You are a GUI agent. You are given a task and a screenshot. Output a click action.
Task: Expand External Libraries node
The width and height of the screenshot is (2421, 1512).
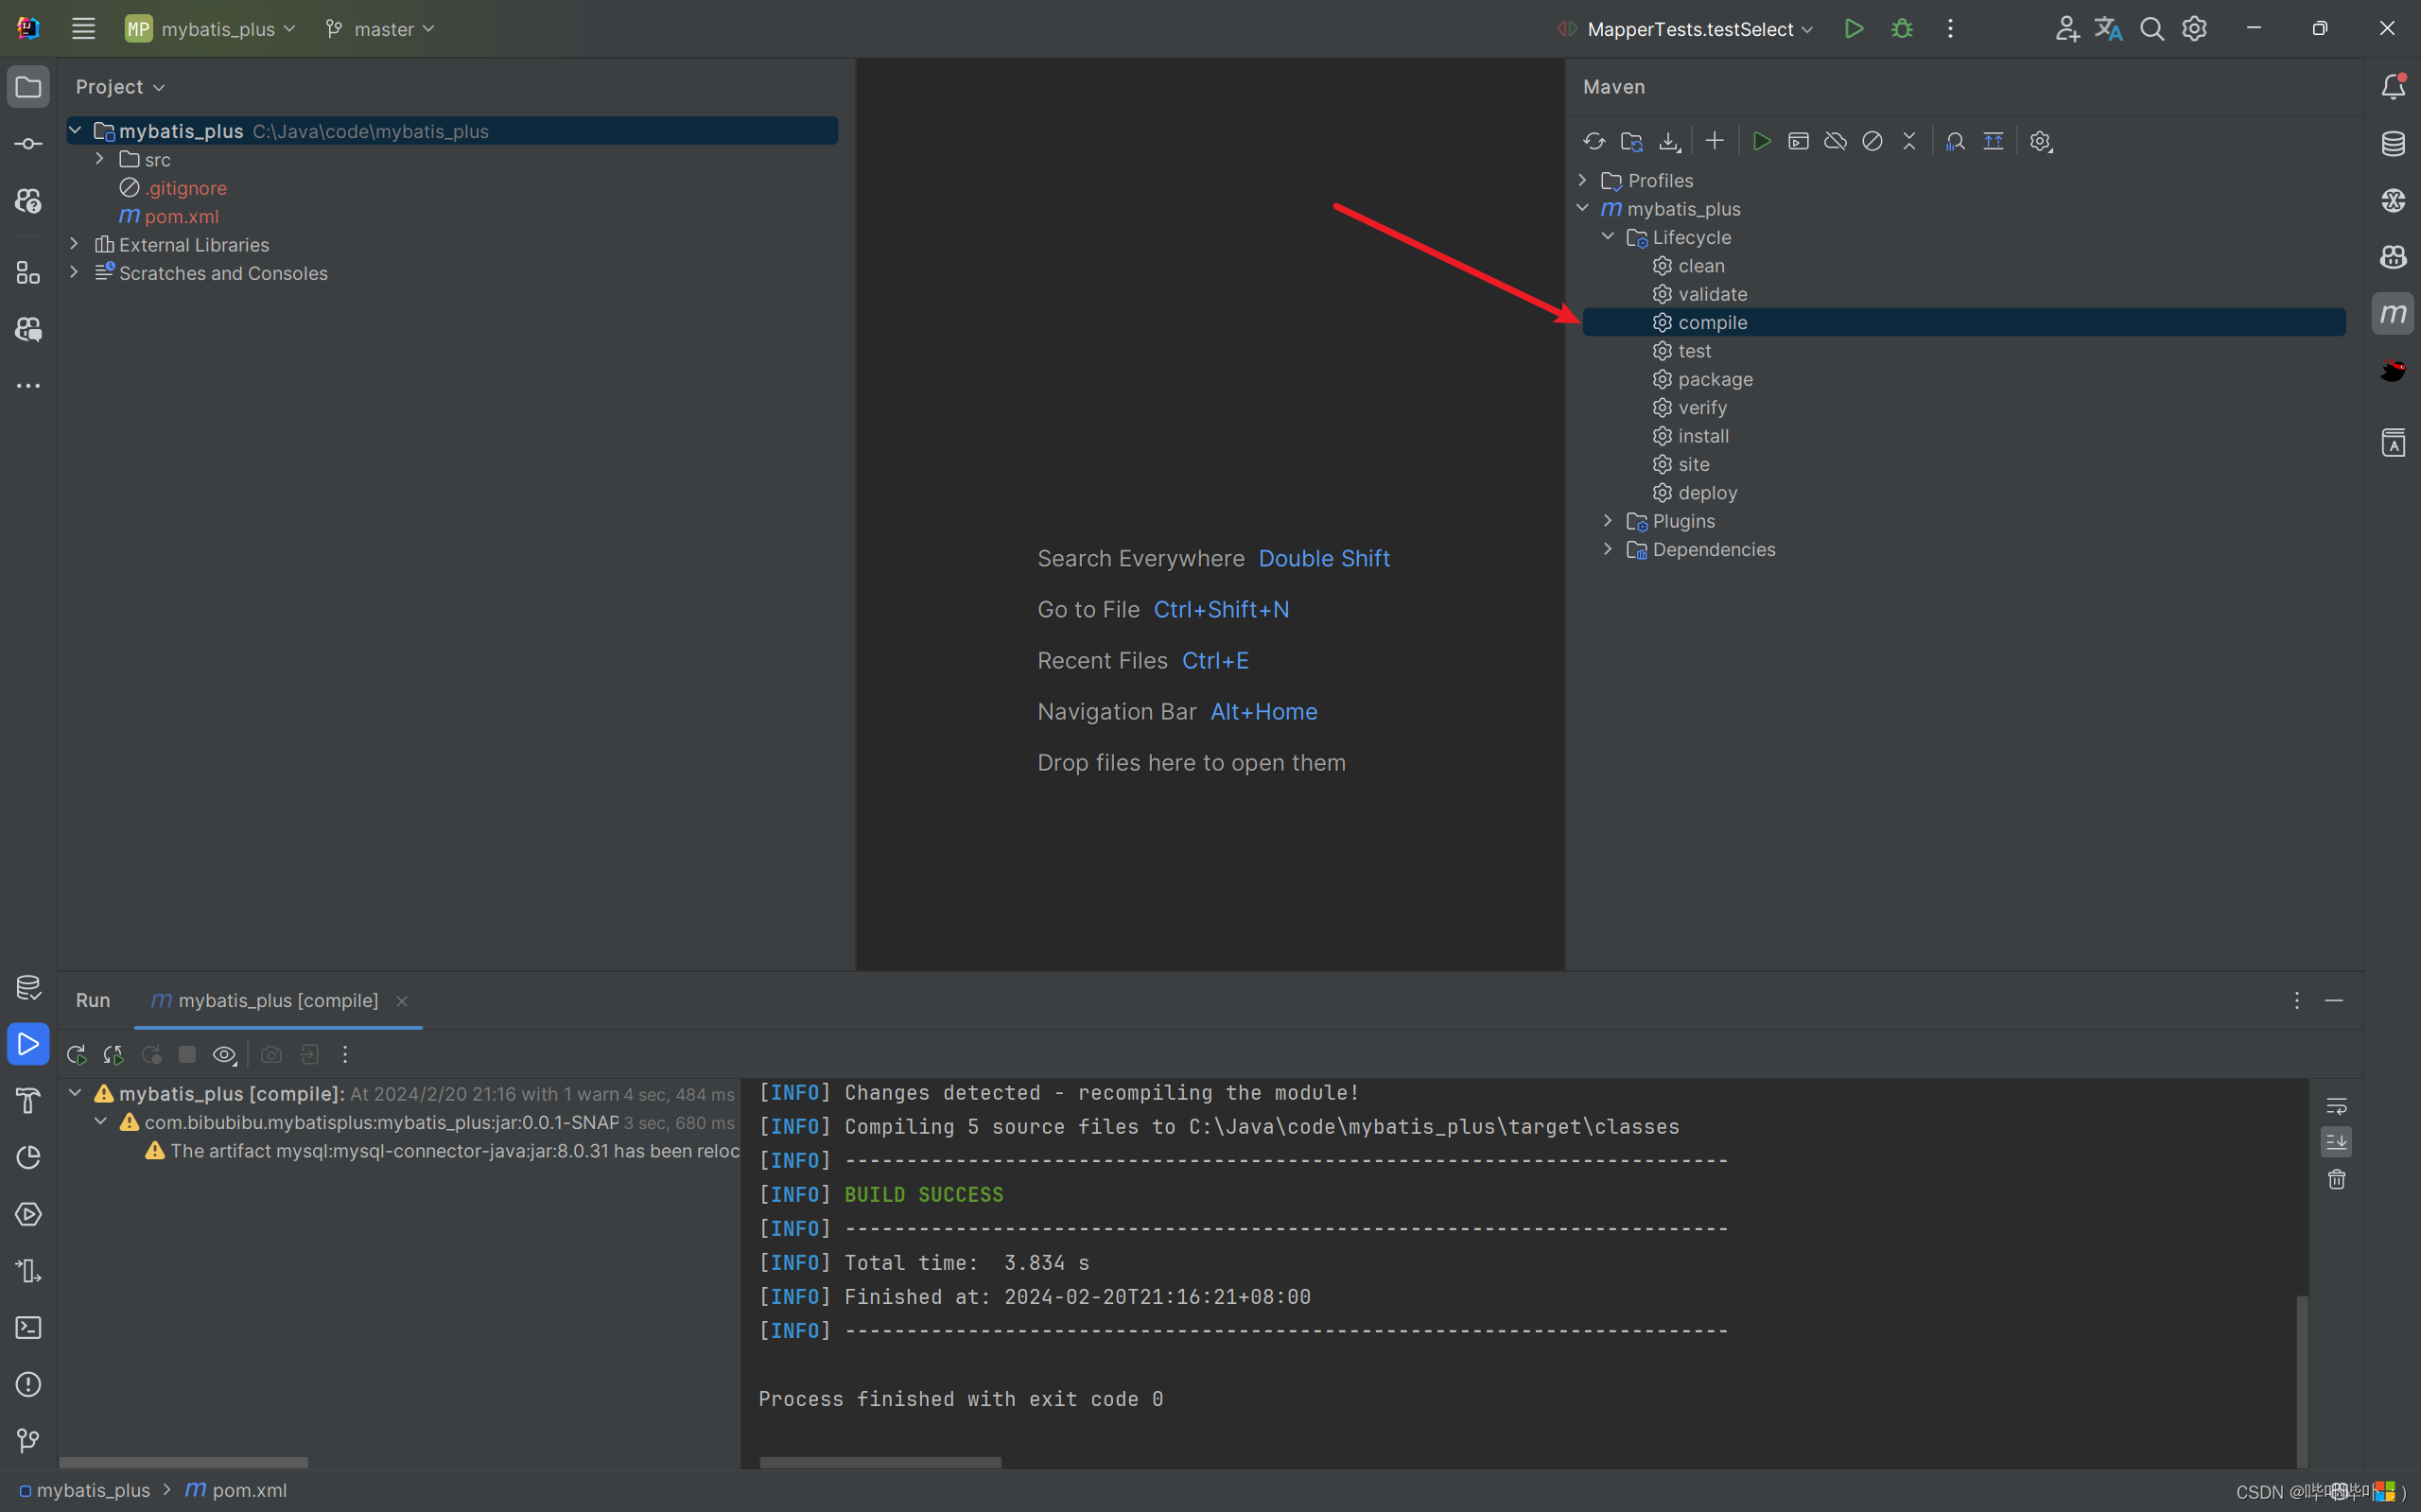click(x=74, y=244)
